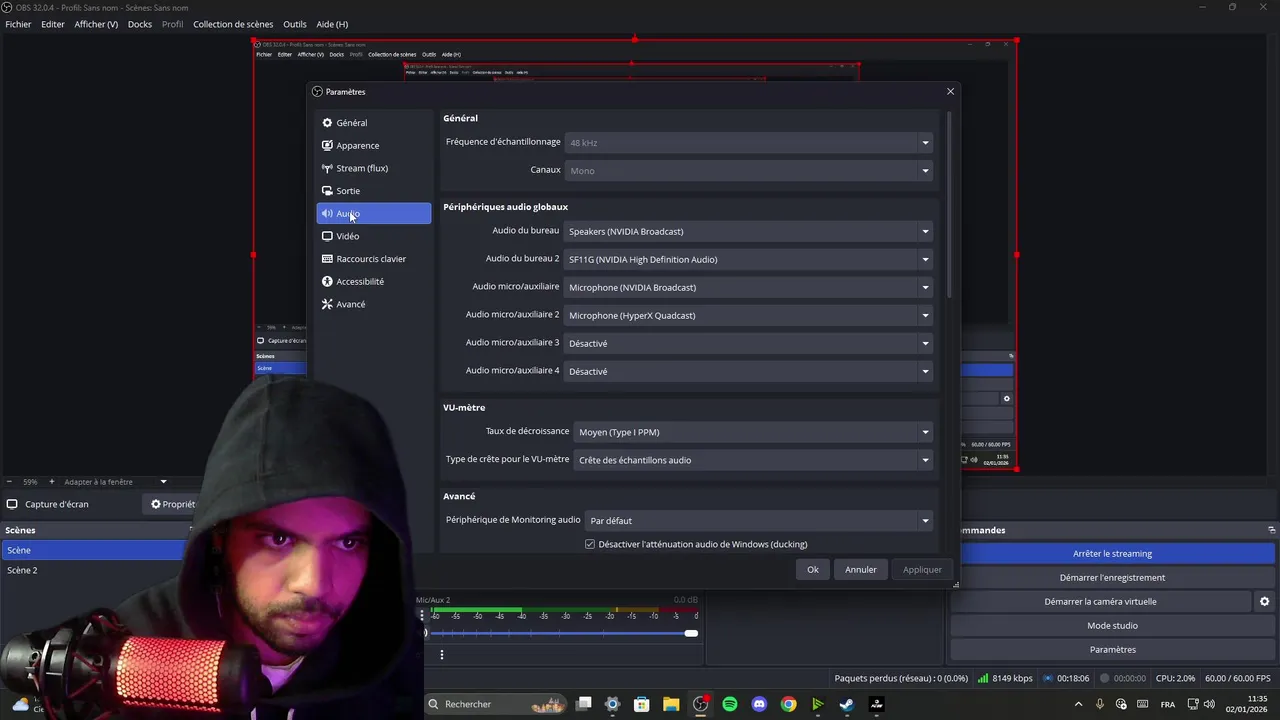Click the microphone tray icon
1280x720 pixels.
[1100, 704]
